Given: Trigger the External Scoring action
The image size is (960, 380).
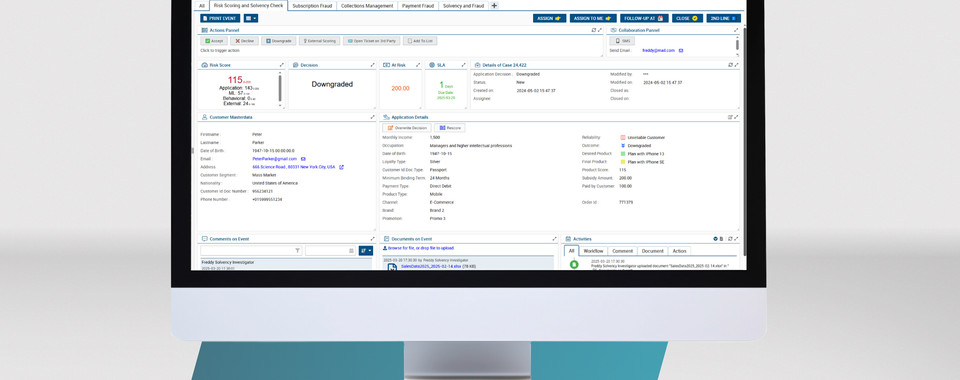Looking at the screenshot, I should 320,41.
